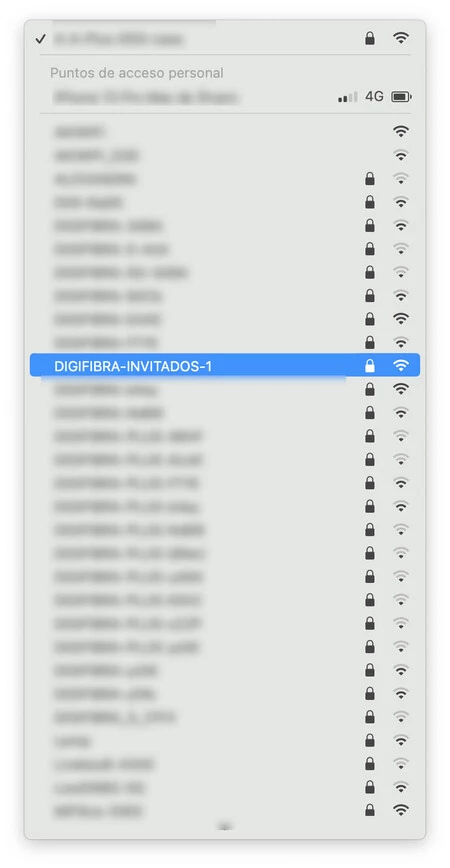Select the first open network without a lock

225,132
